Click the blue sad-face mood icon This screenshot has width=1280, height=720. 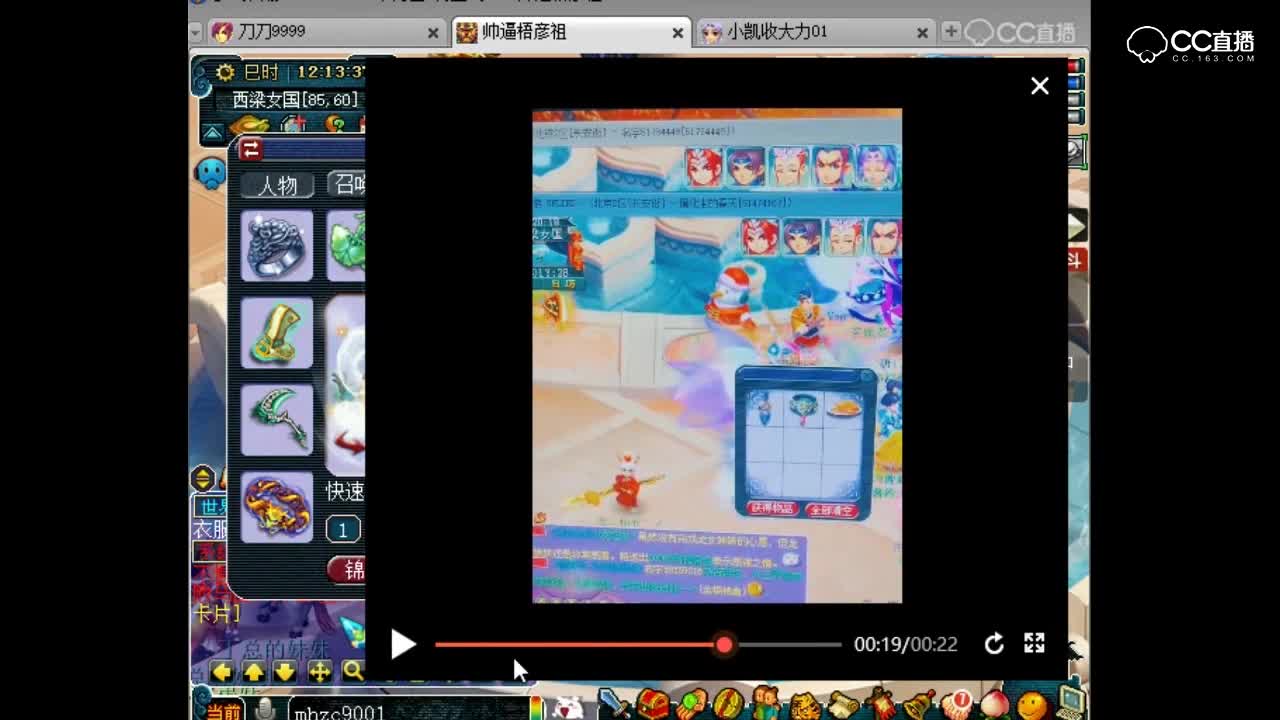point(211,173)
